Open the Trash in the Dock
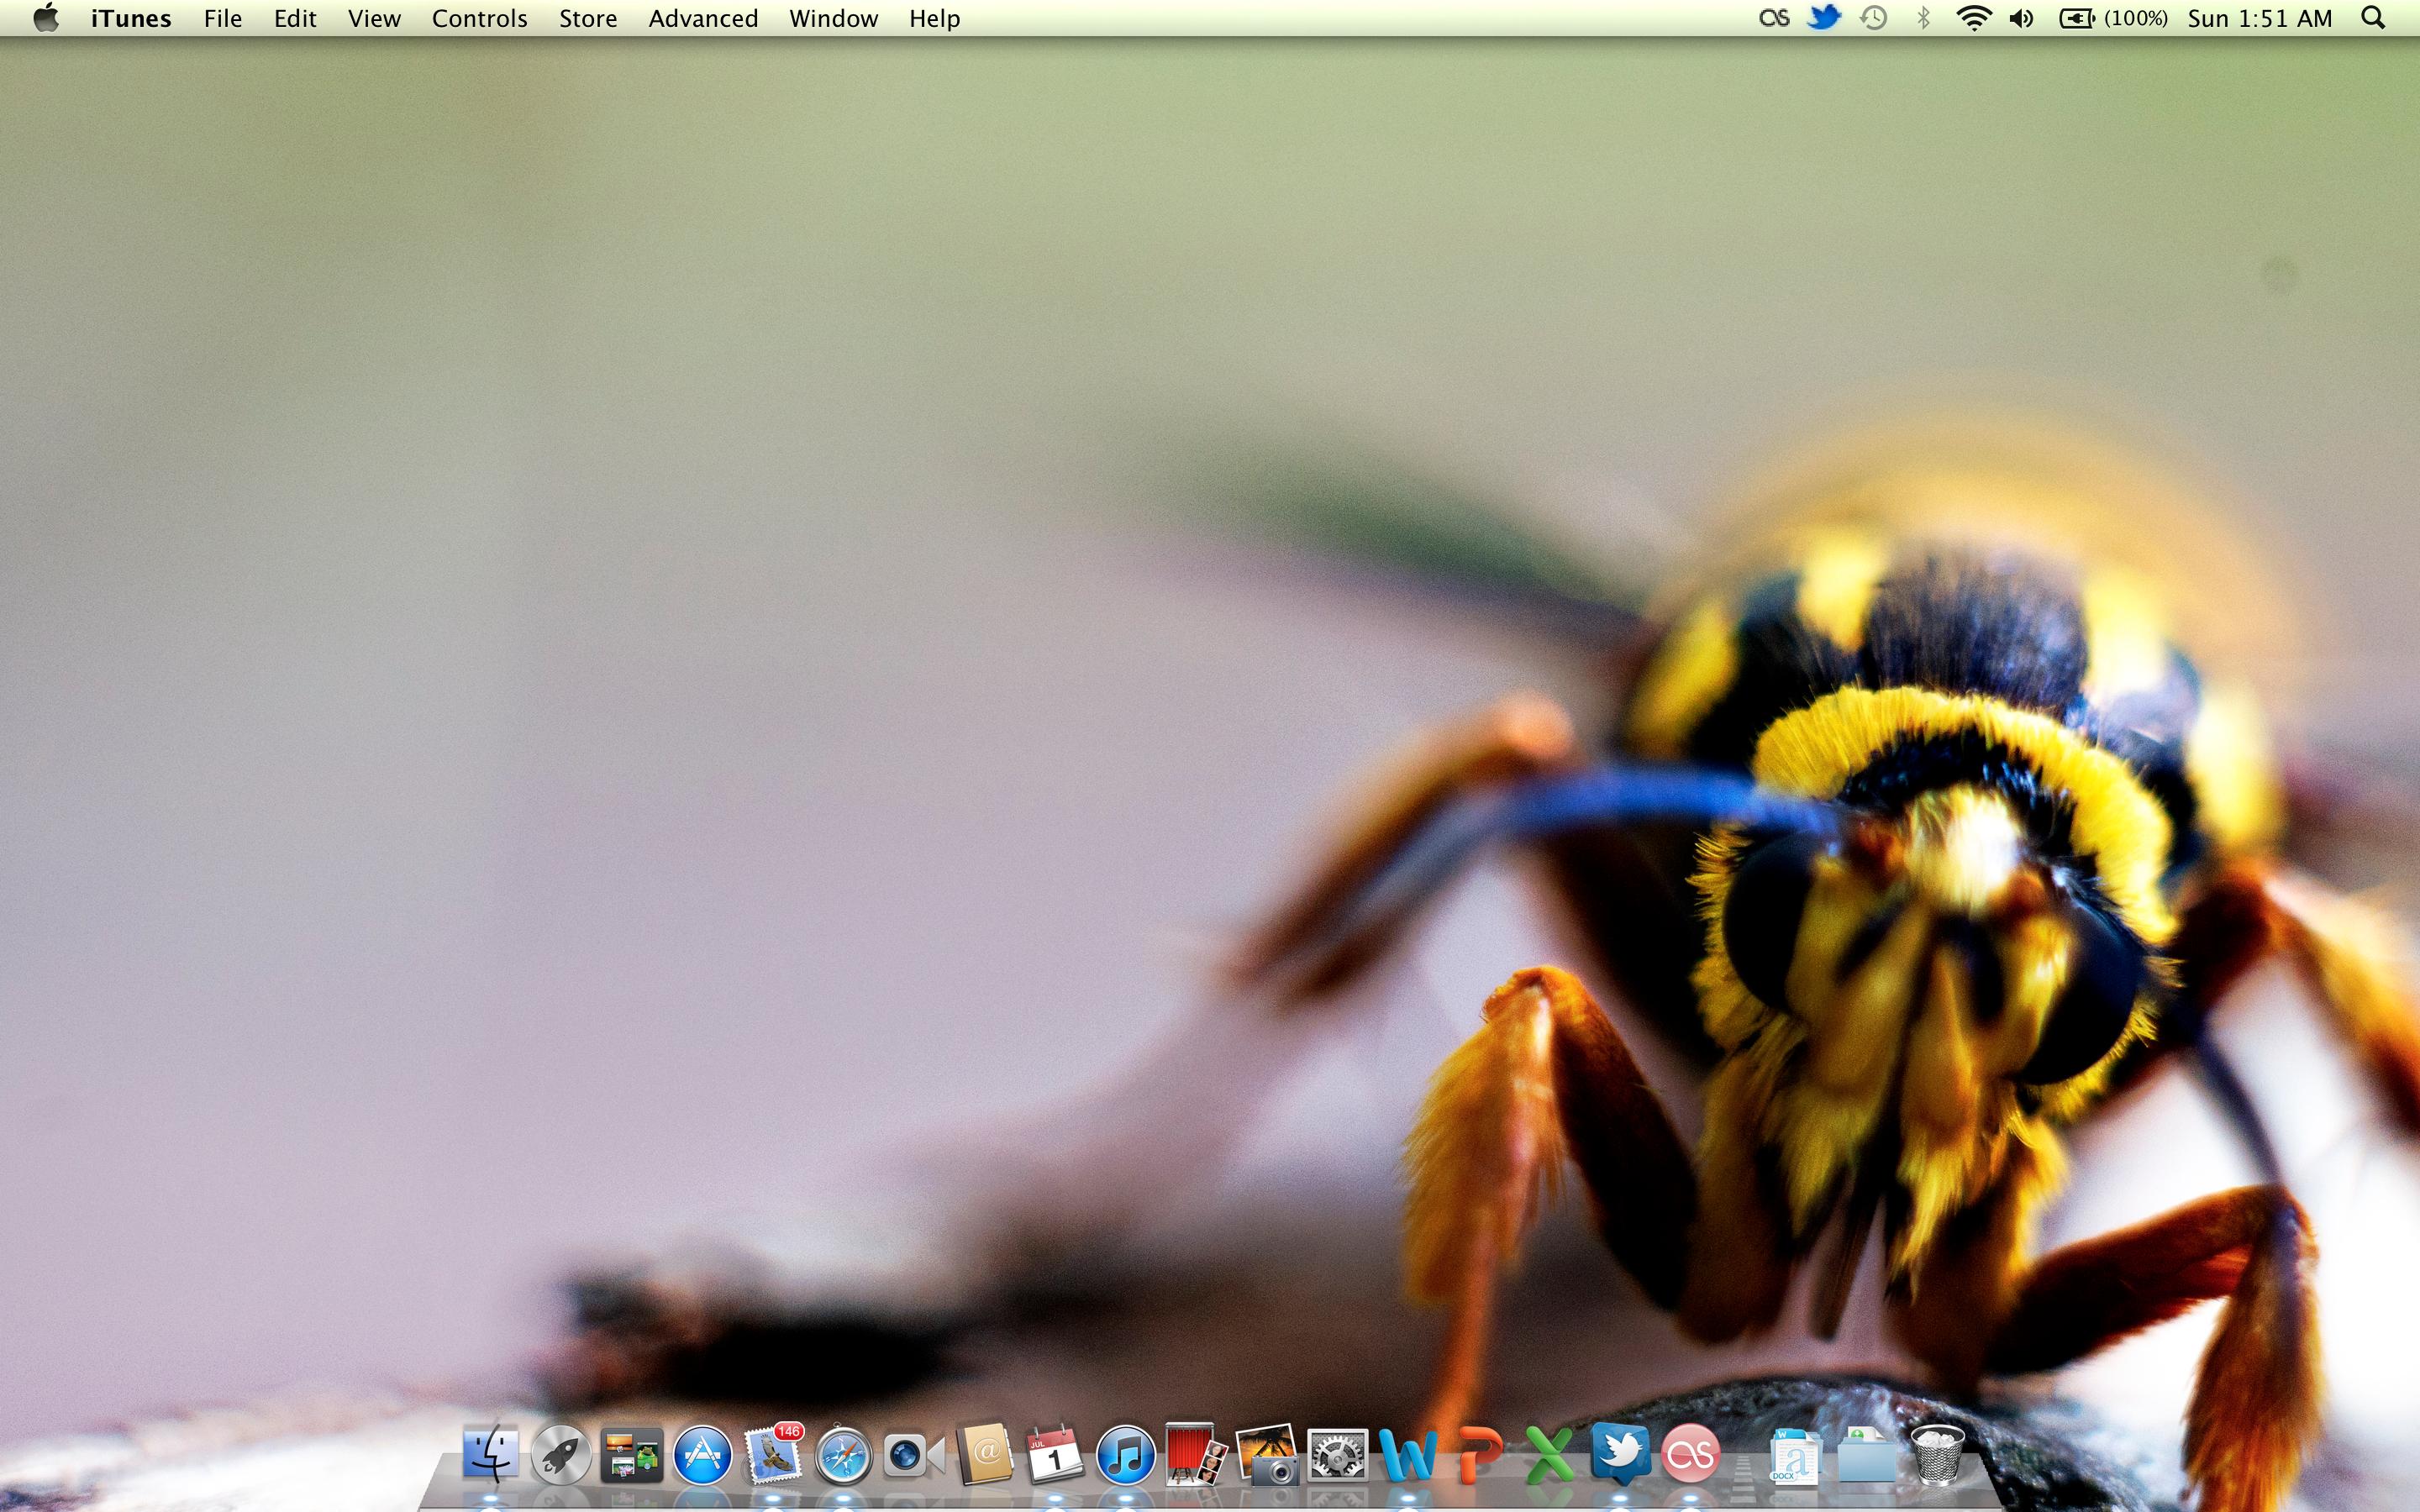 [x=1937, y=1454]
